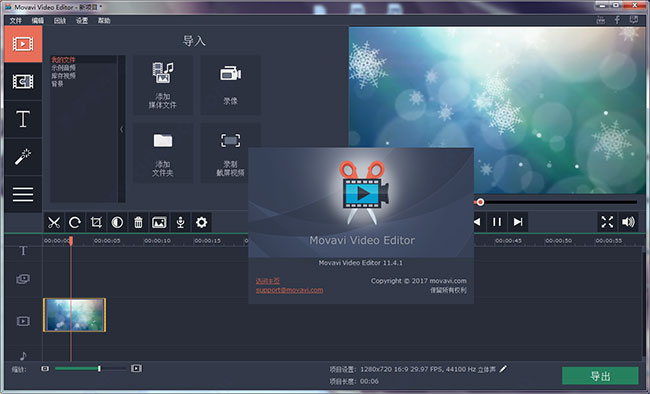This screenshot has height=394, width=650.
Task: Click the YouTube icon in the top bar
Action: click(601, 20)
